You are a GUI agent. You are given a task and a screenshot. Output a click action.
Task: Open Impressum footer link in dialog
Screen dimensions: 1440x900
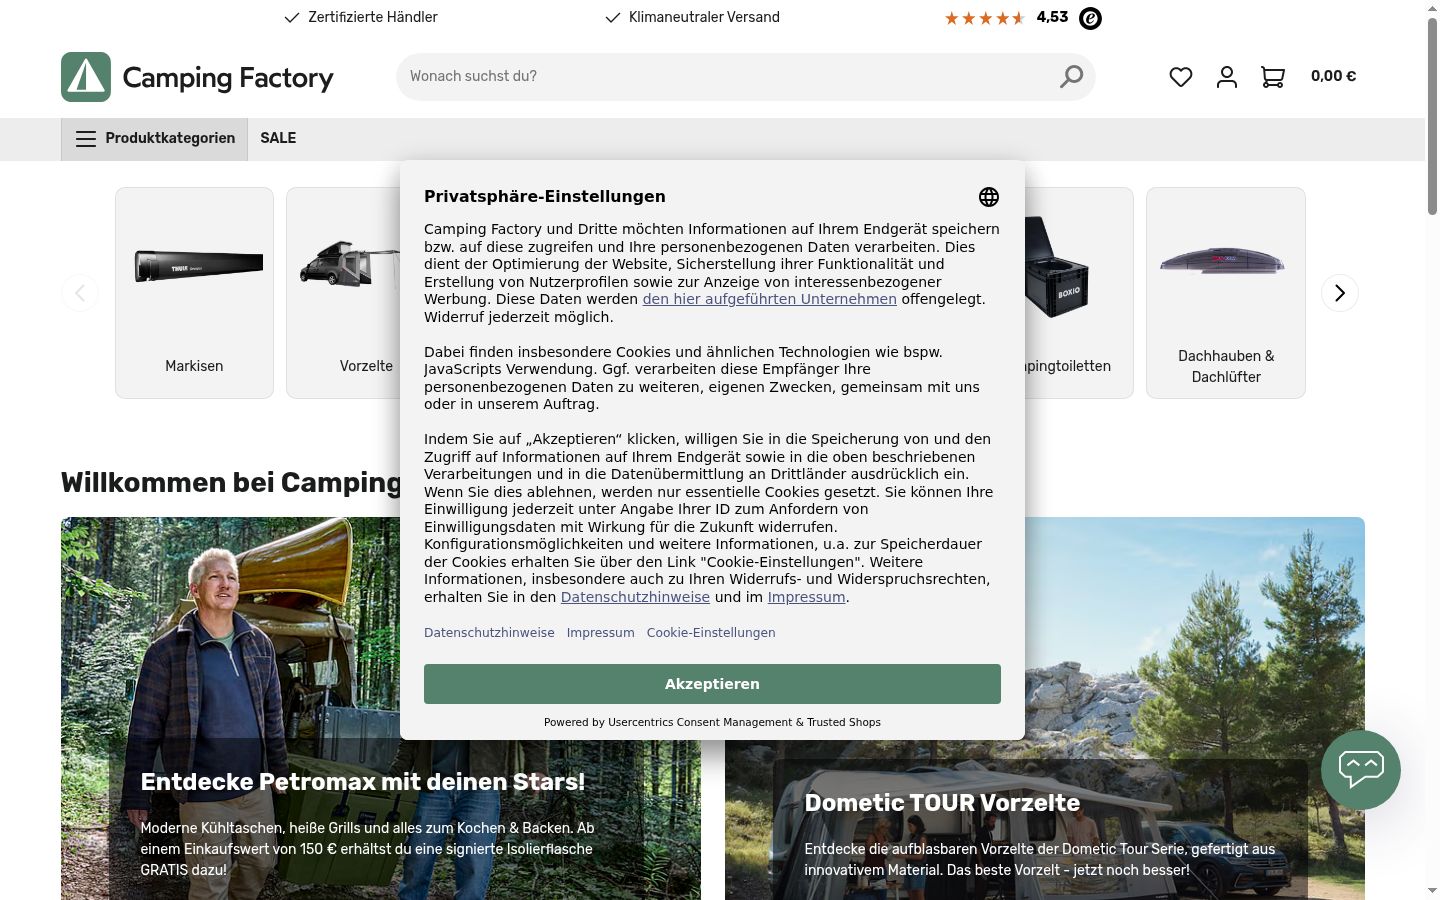click(x=600, y=633)
